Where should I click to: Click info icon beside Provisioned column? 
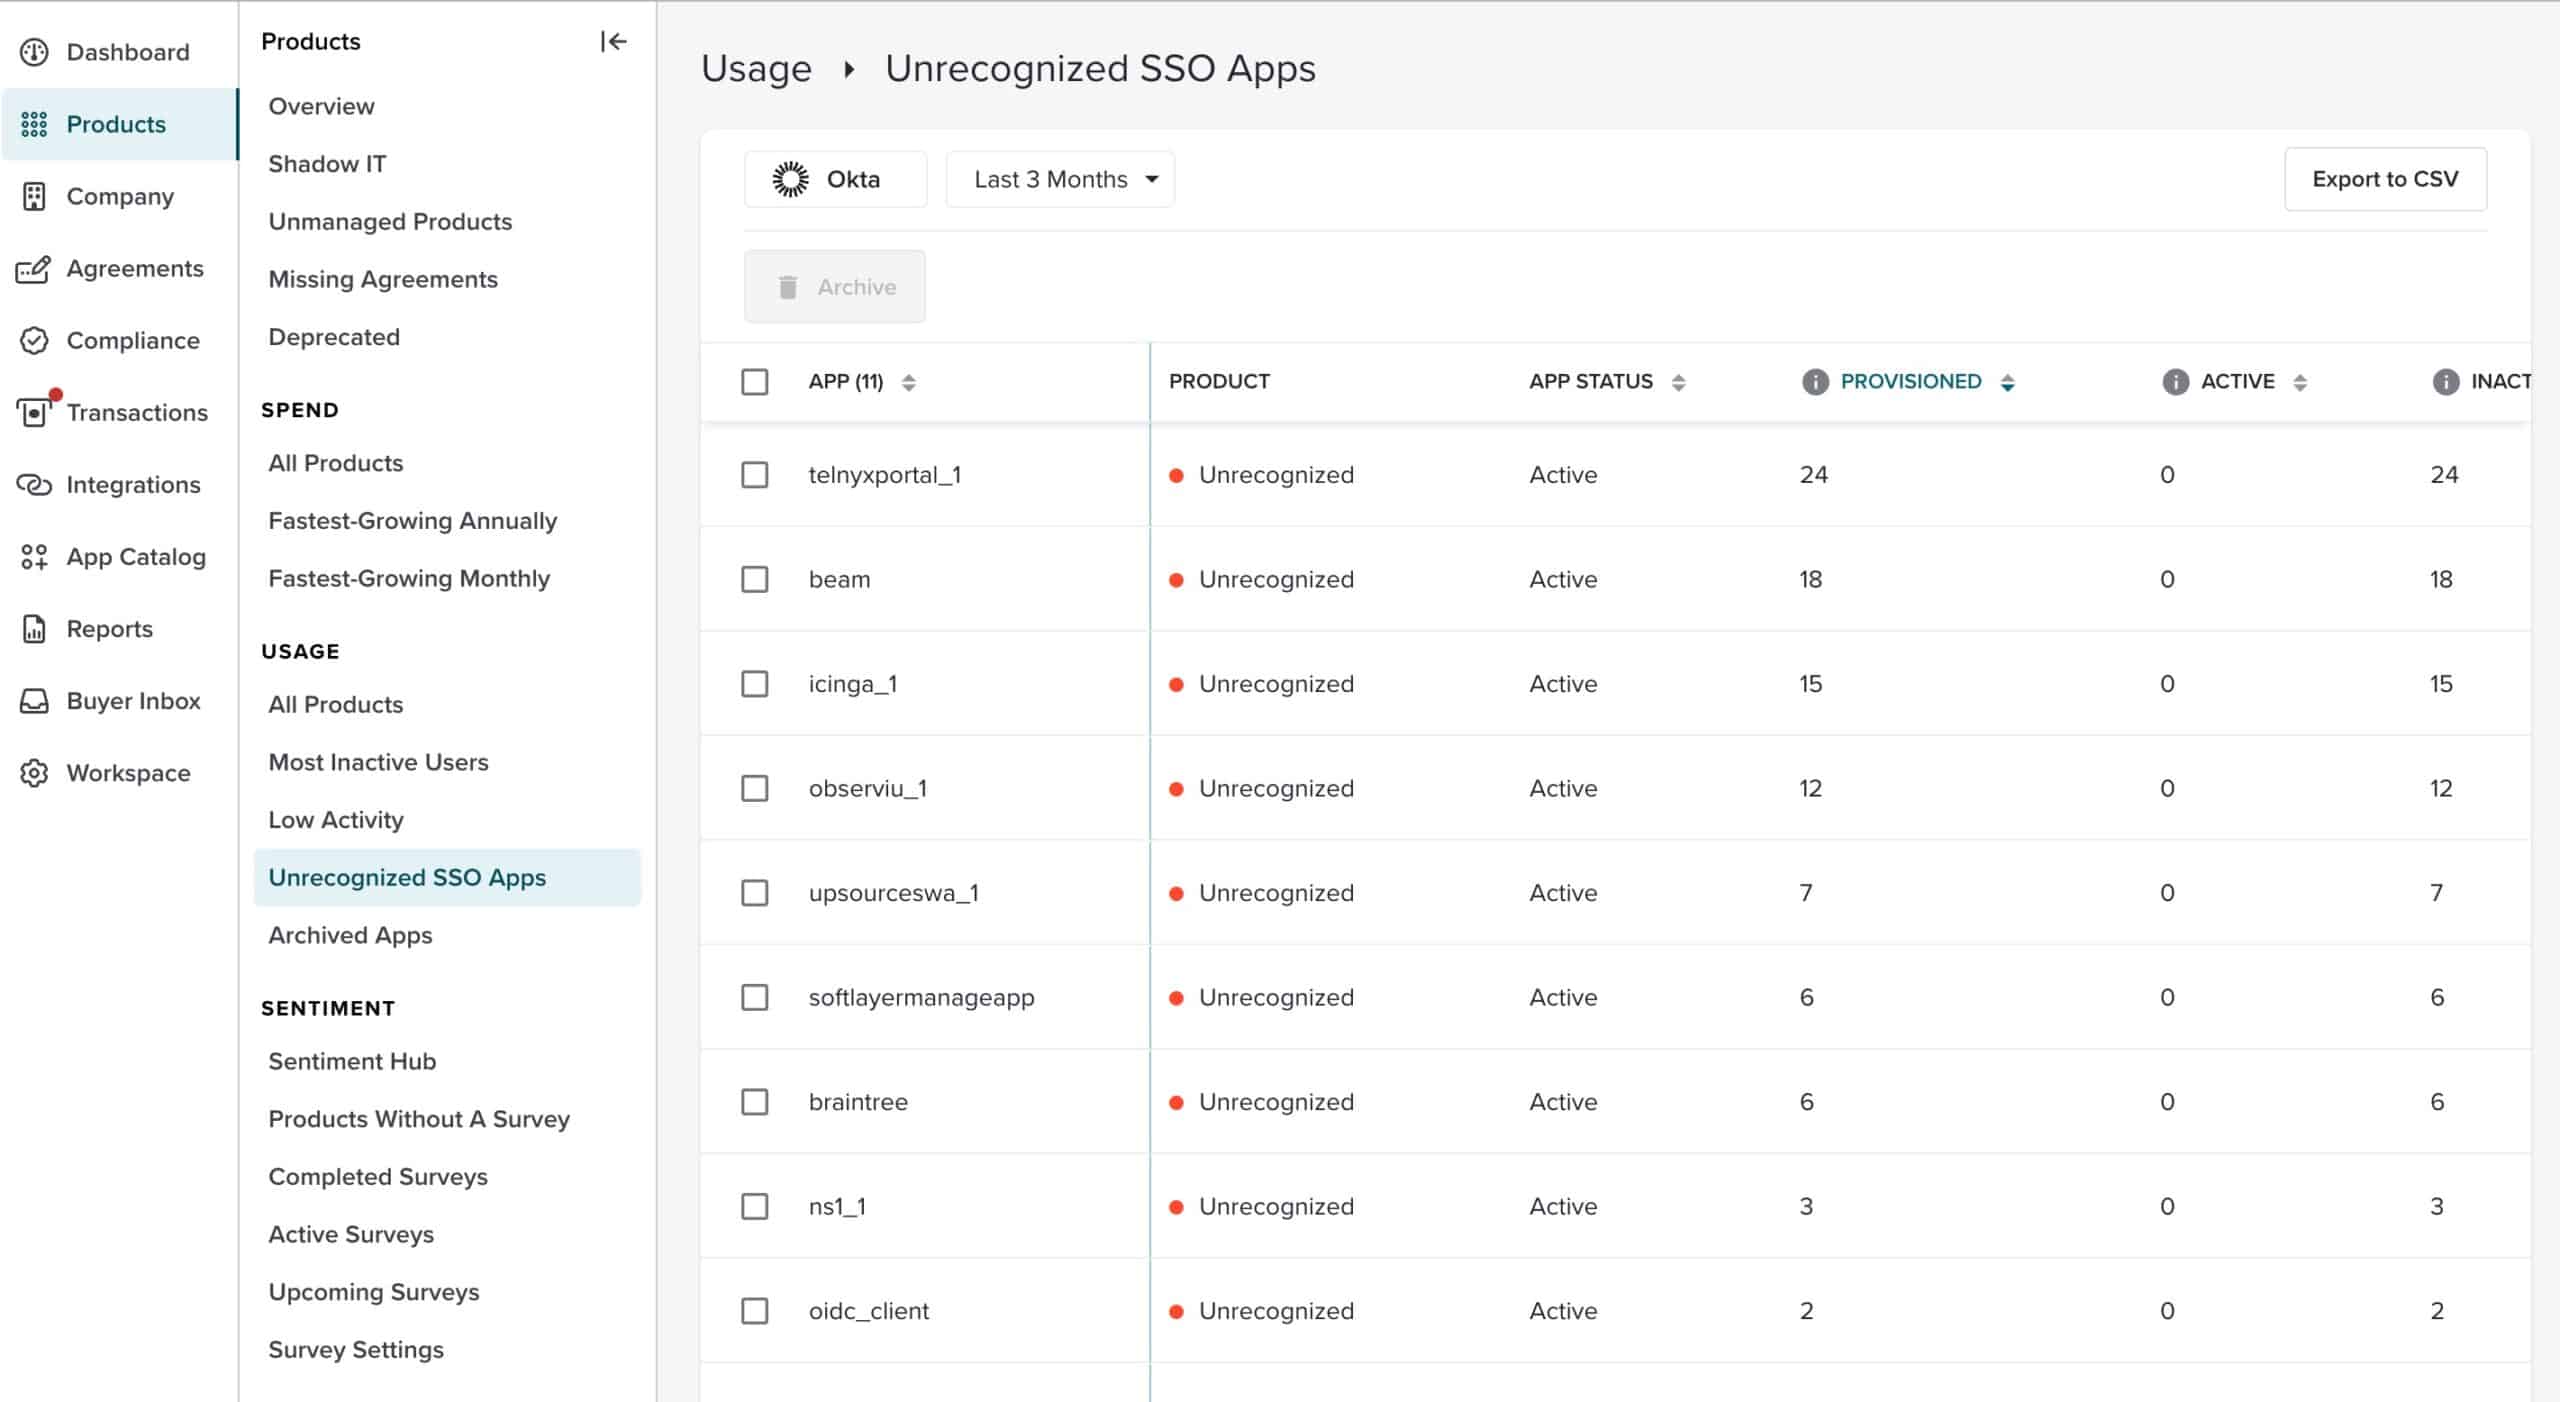(1814, 382)
